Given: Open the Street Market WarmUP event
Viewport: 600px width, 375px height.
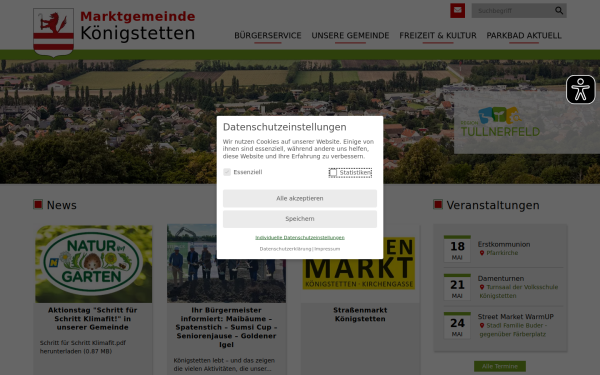Looking at the screenshot, I should coord(515,317).
